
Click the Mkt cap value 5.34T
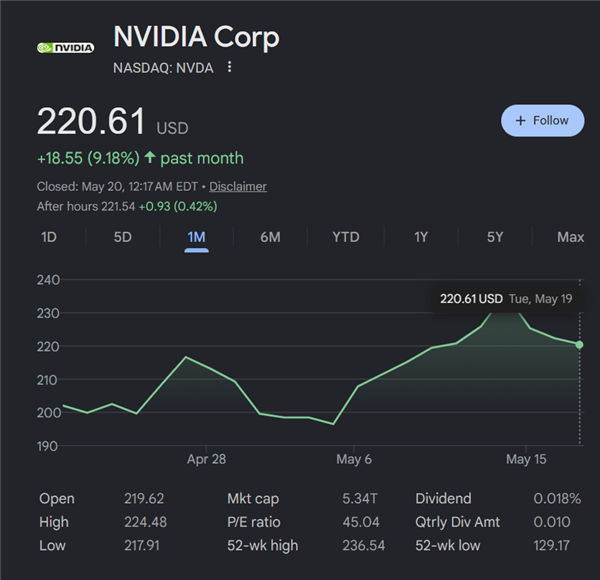tap(360, 499)
